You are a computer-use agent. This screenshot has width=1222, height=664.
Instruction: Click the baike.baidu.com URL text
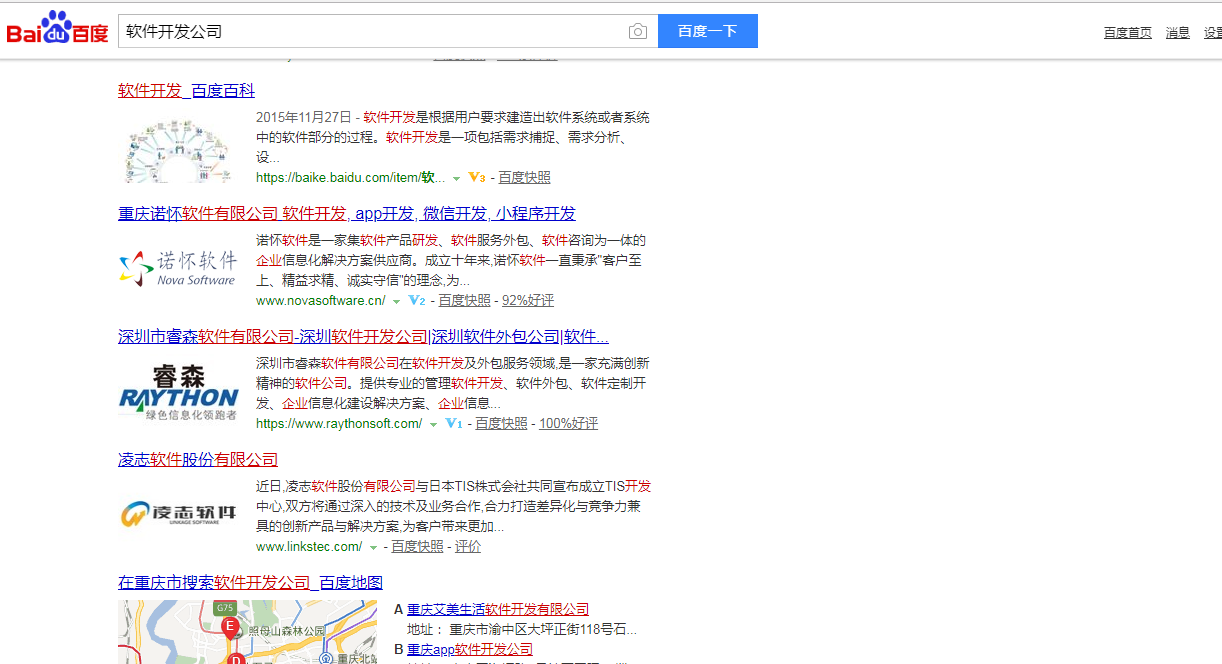(351, 177)
